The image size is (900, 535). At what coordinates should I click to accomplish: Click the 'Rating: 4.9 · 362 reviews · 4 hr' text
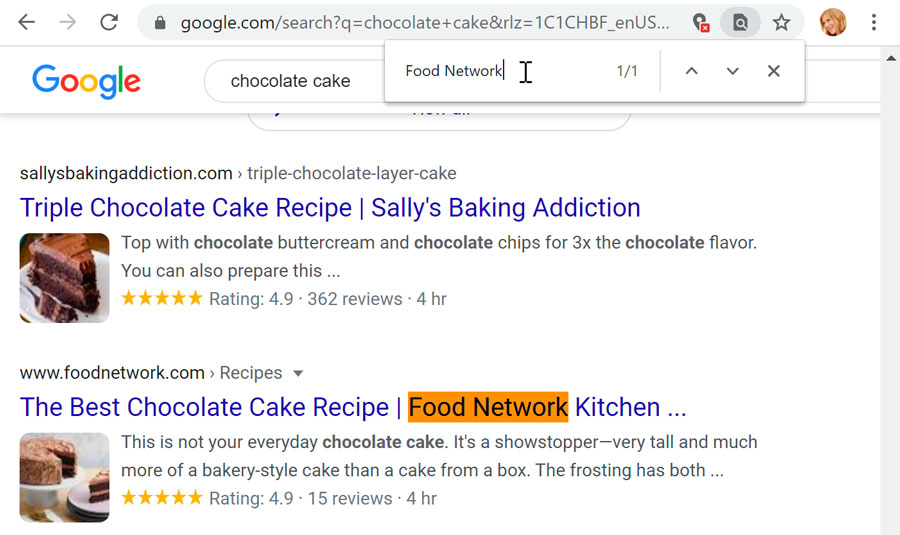(327, 299)
